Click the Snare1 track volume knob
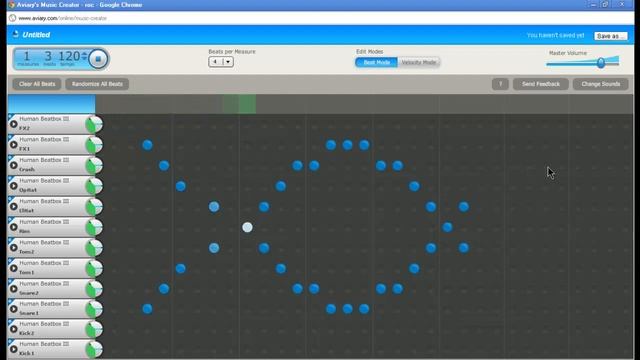The width and height of the screenshot is (640, 360). click(94, 309)
